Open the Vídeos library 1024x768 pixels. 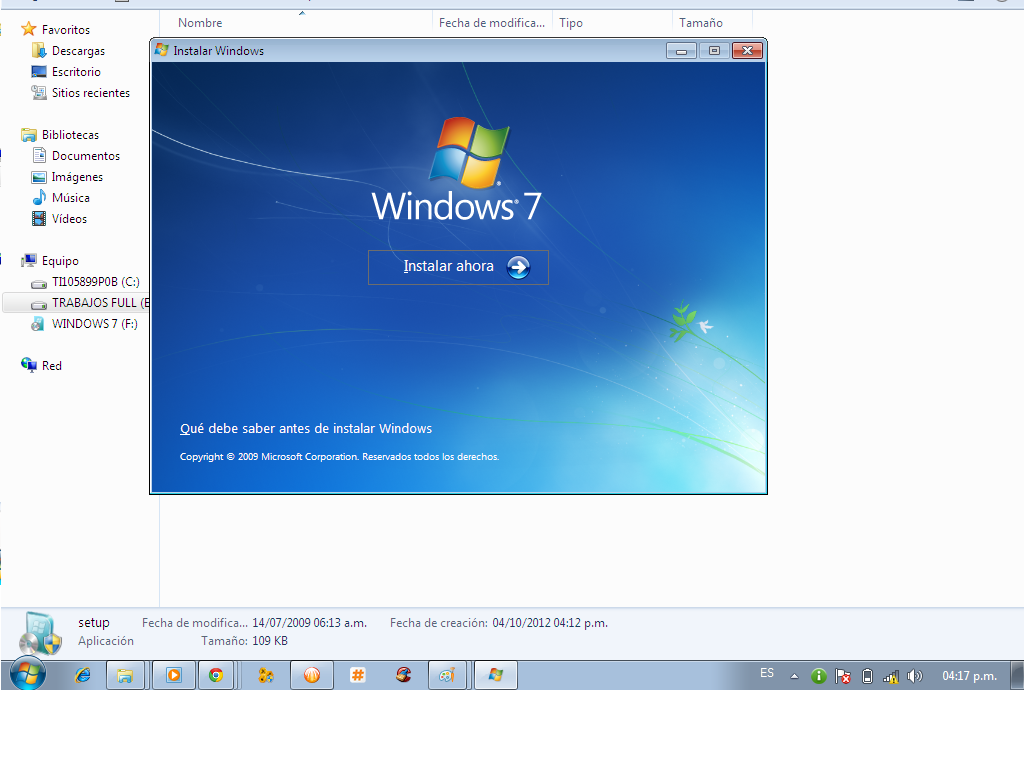coord(69,219)
